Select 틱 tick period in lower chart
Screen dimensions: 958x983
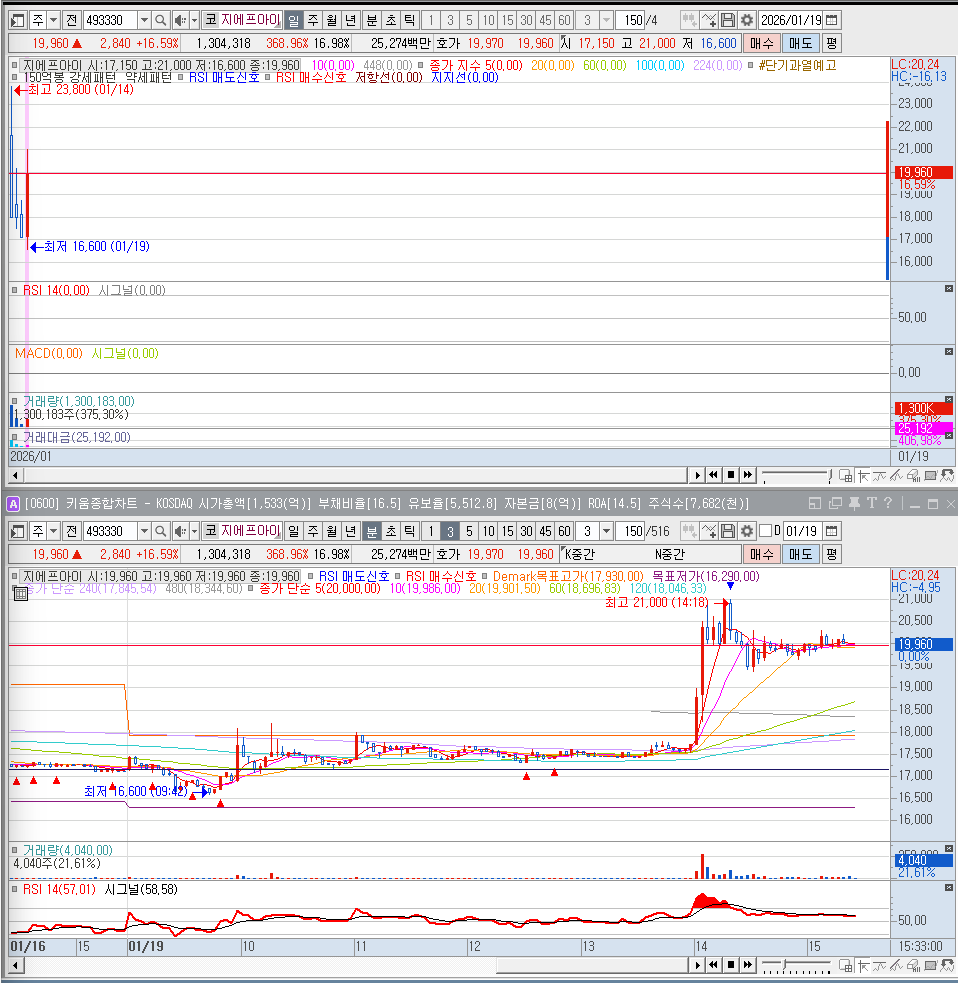point(409,531)
